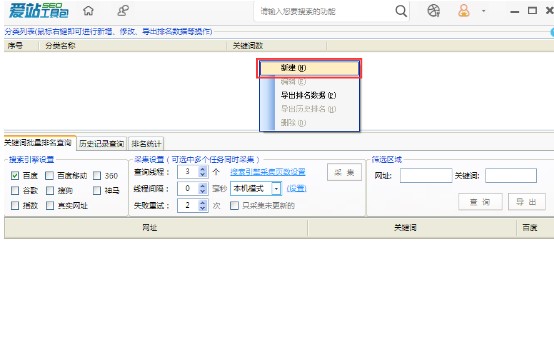The height and width of the screenshot is (360, 554).
Task: Click the 百度 results column header
Action: [x=535, y=228]
